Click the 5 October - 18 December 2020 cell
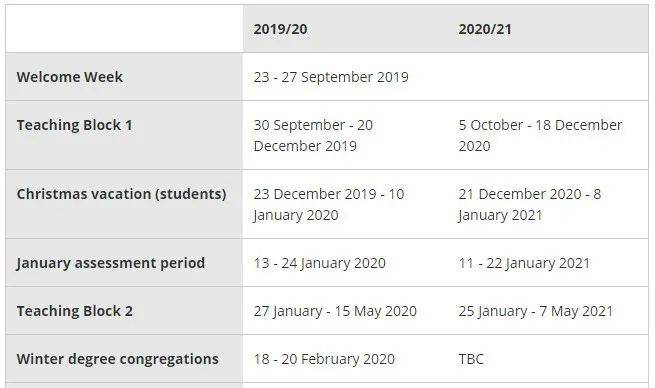This screenshot has width=655, height=388. click(540, 135)
